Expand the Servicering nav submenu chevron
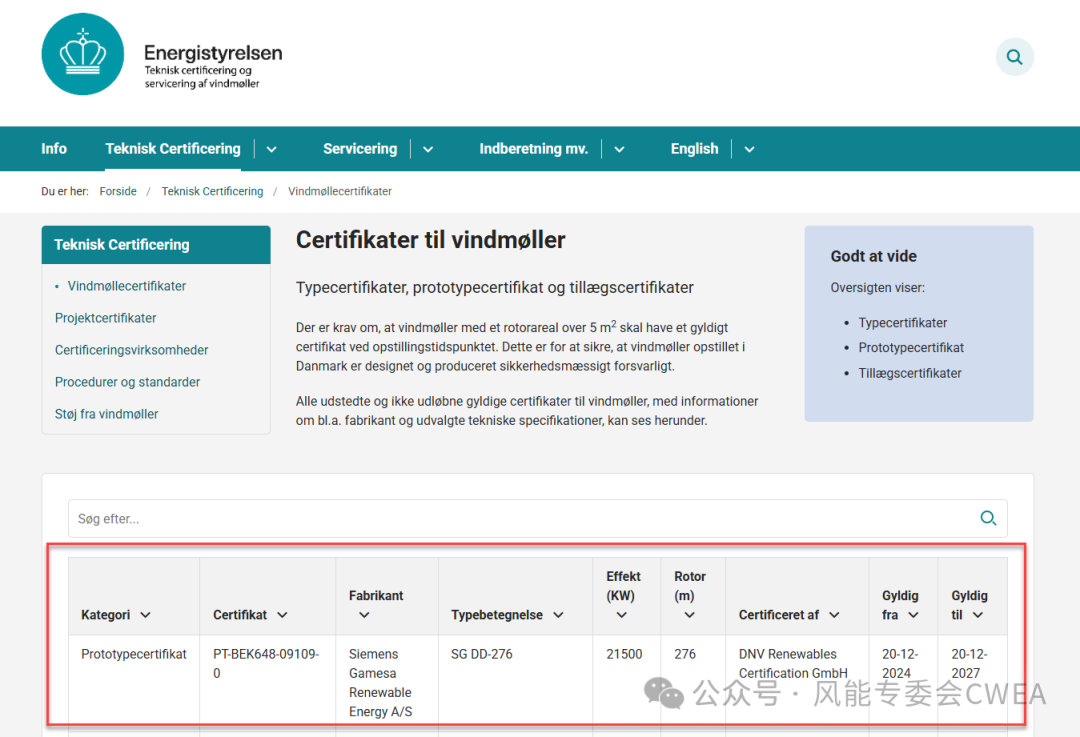The width and height of the screenshot is (1080, 737). click(428, 149)
